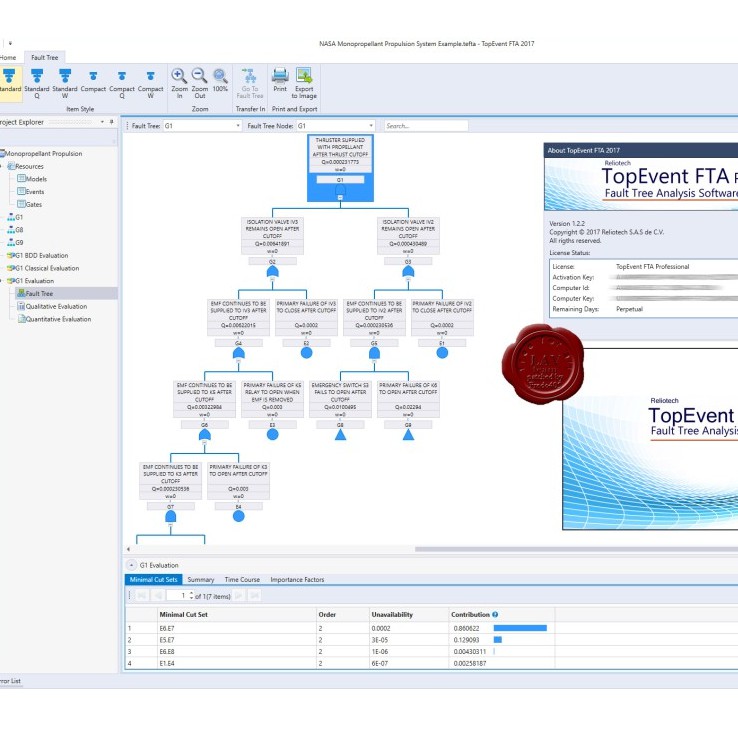Open the Importance Factors tab
The width and height of the screenshot is (738, 738).
(x=297, y=579)
